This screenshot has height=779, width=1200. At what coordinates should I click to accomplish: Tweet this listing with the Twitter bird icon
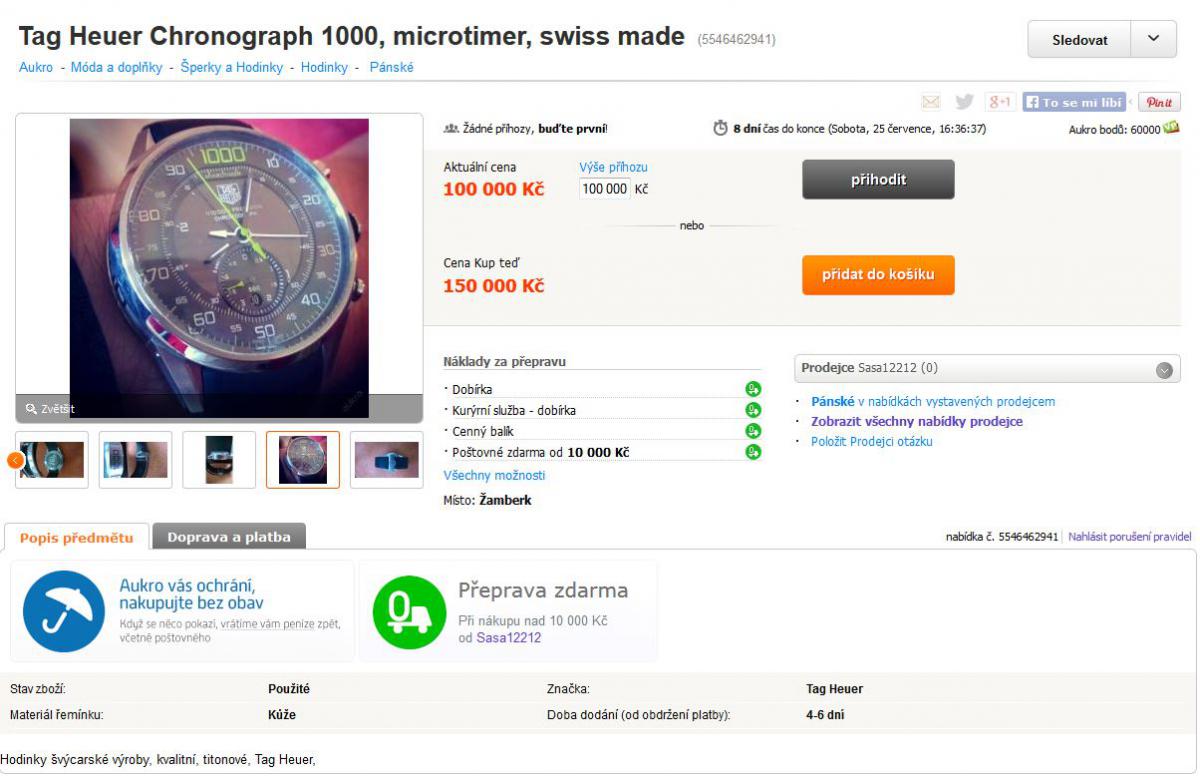click(964, 102)
